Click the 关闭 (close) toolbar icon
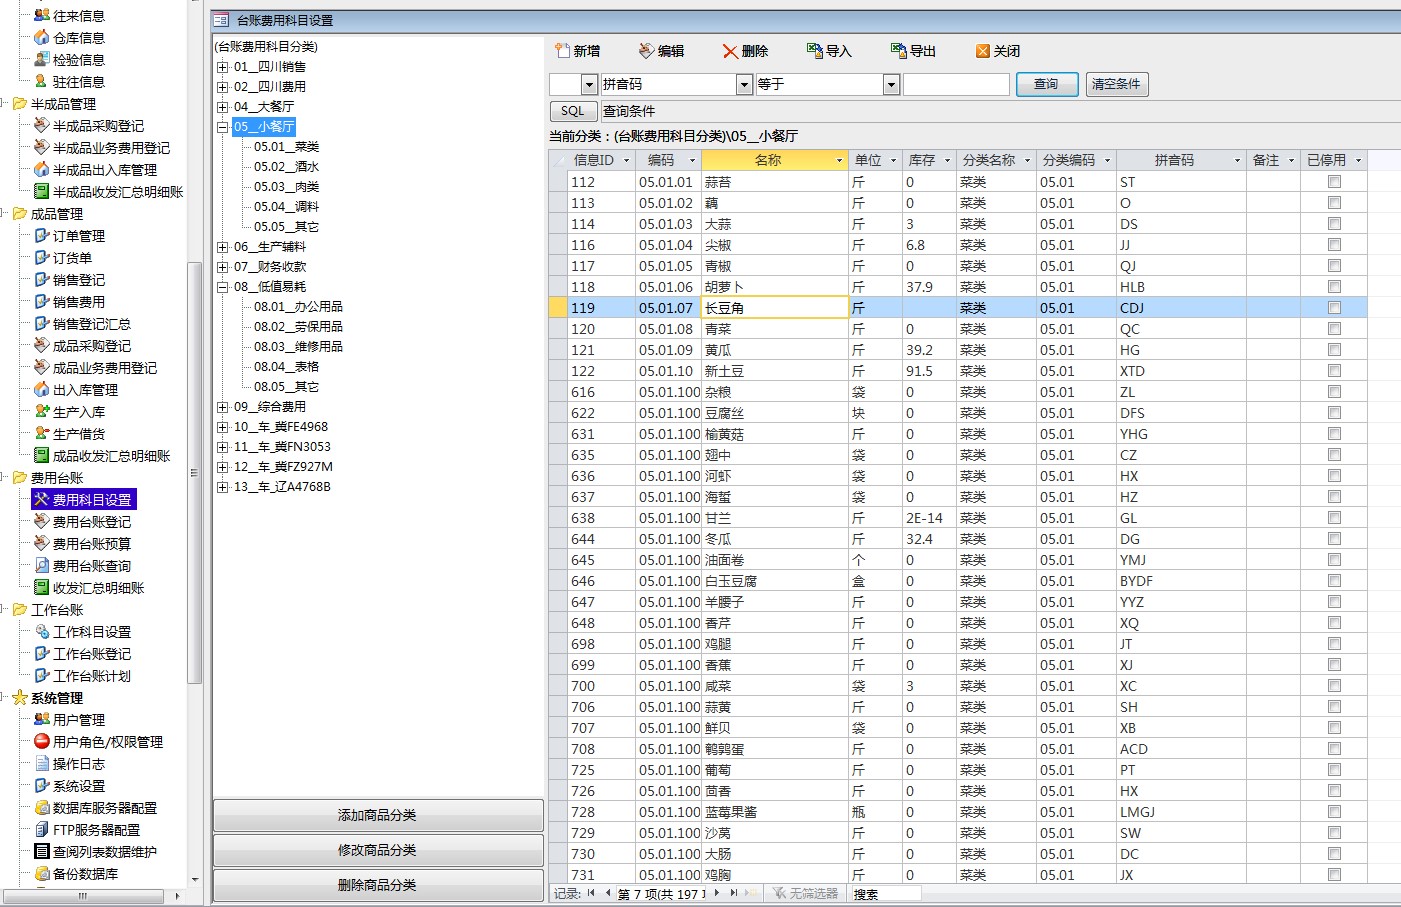1401x907 pixels. 983,51
